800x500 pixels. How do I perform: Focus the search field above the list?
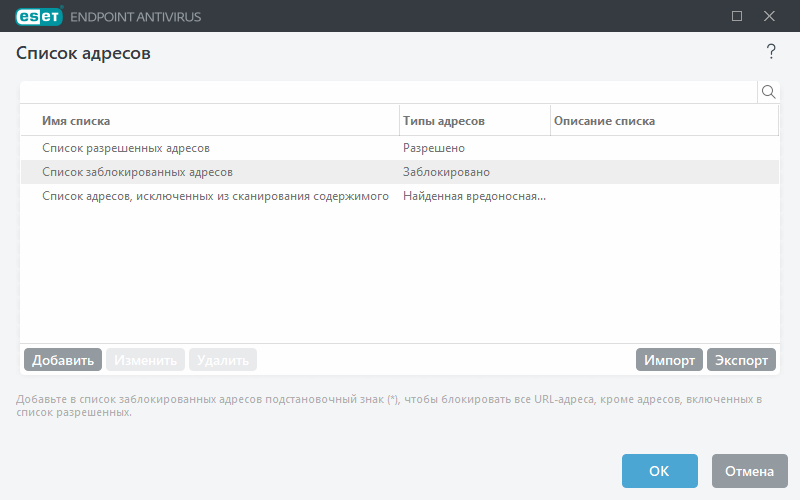[x=388, y=92]
